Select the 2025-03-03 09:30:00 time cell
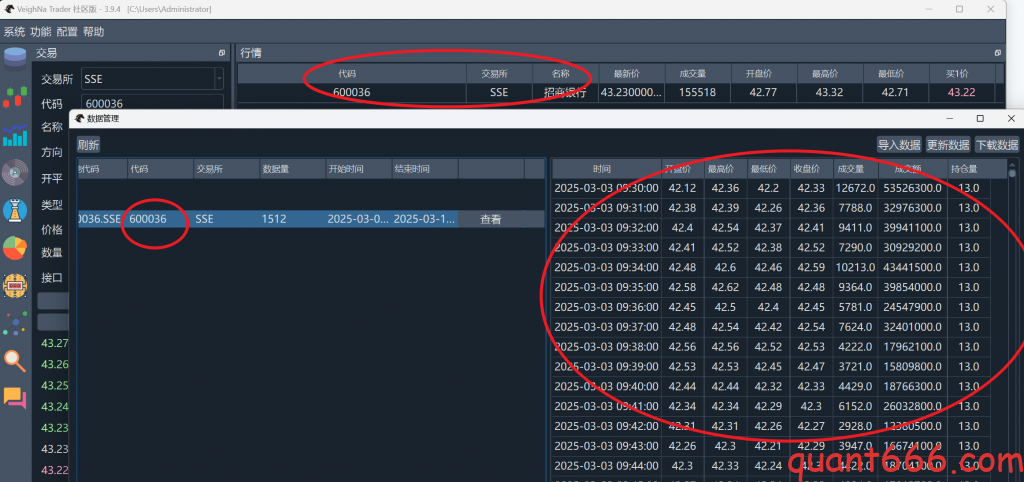This screenshot has height=482, width=1024. click(x=605, y=188)
